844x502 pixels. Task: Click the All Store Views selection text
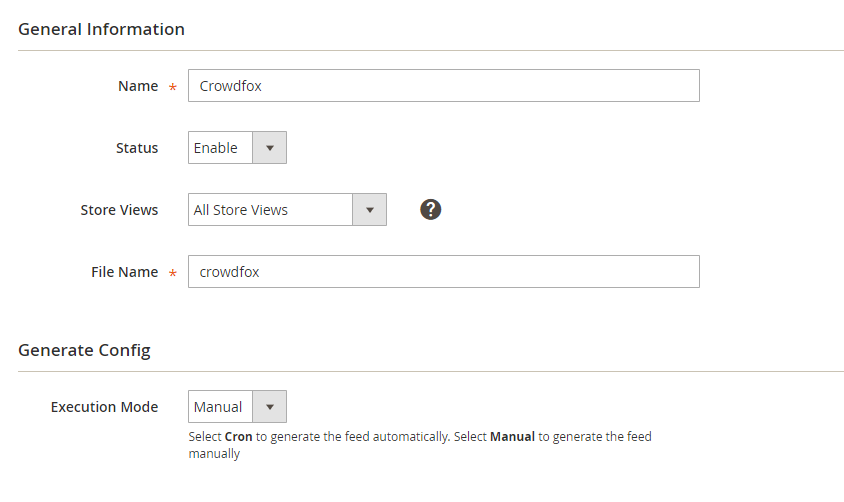click(241, 210)
